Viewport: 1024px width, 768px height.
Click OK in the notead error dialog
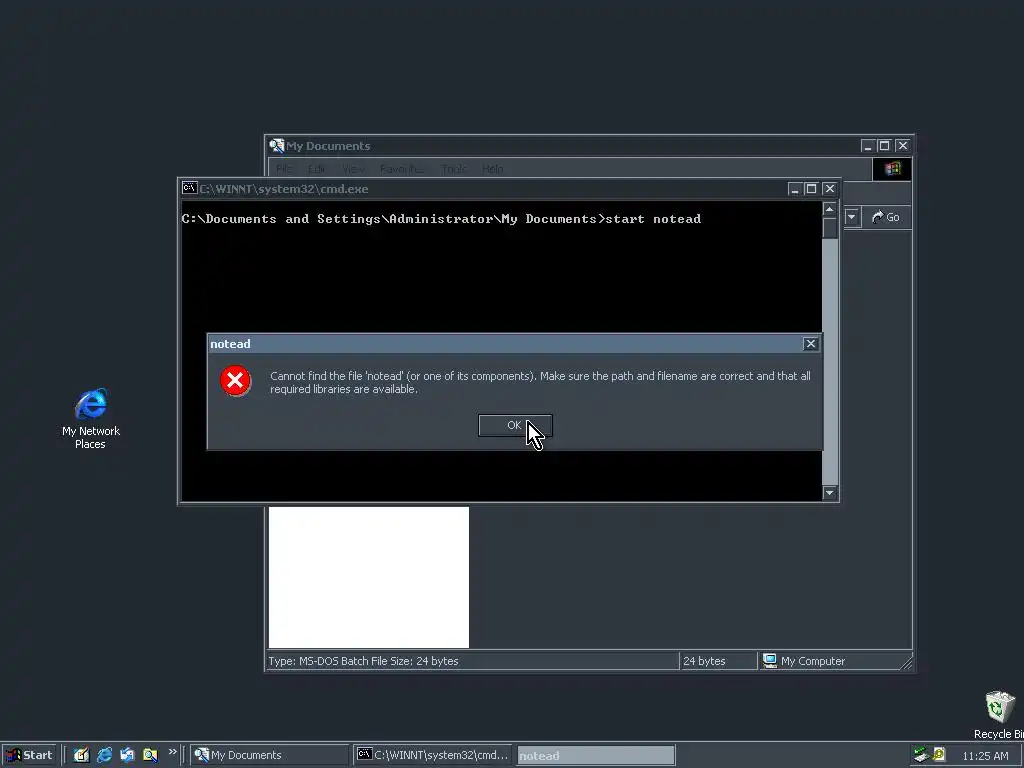515,426
